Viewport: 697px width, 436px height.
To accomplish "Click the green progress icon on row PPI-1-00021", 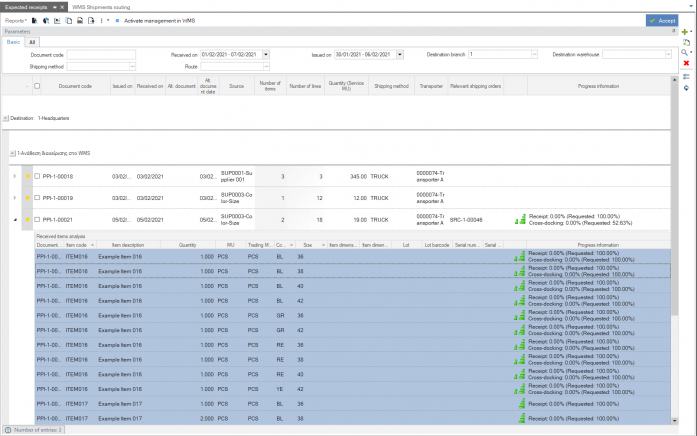I will pyautogui.click(x=520, y=219).
